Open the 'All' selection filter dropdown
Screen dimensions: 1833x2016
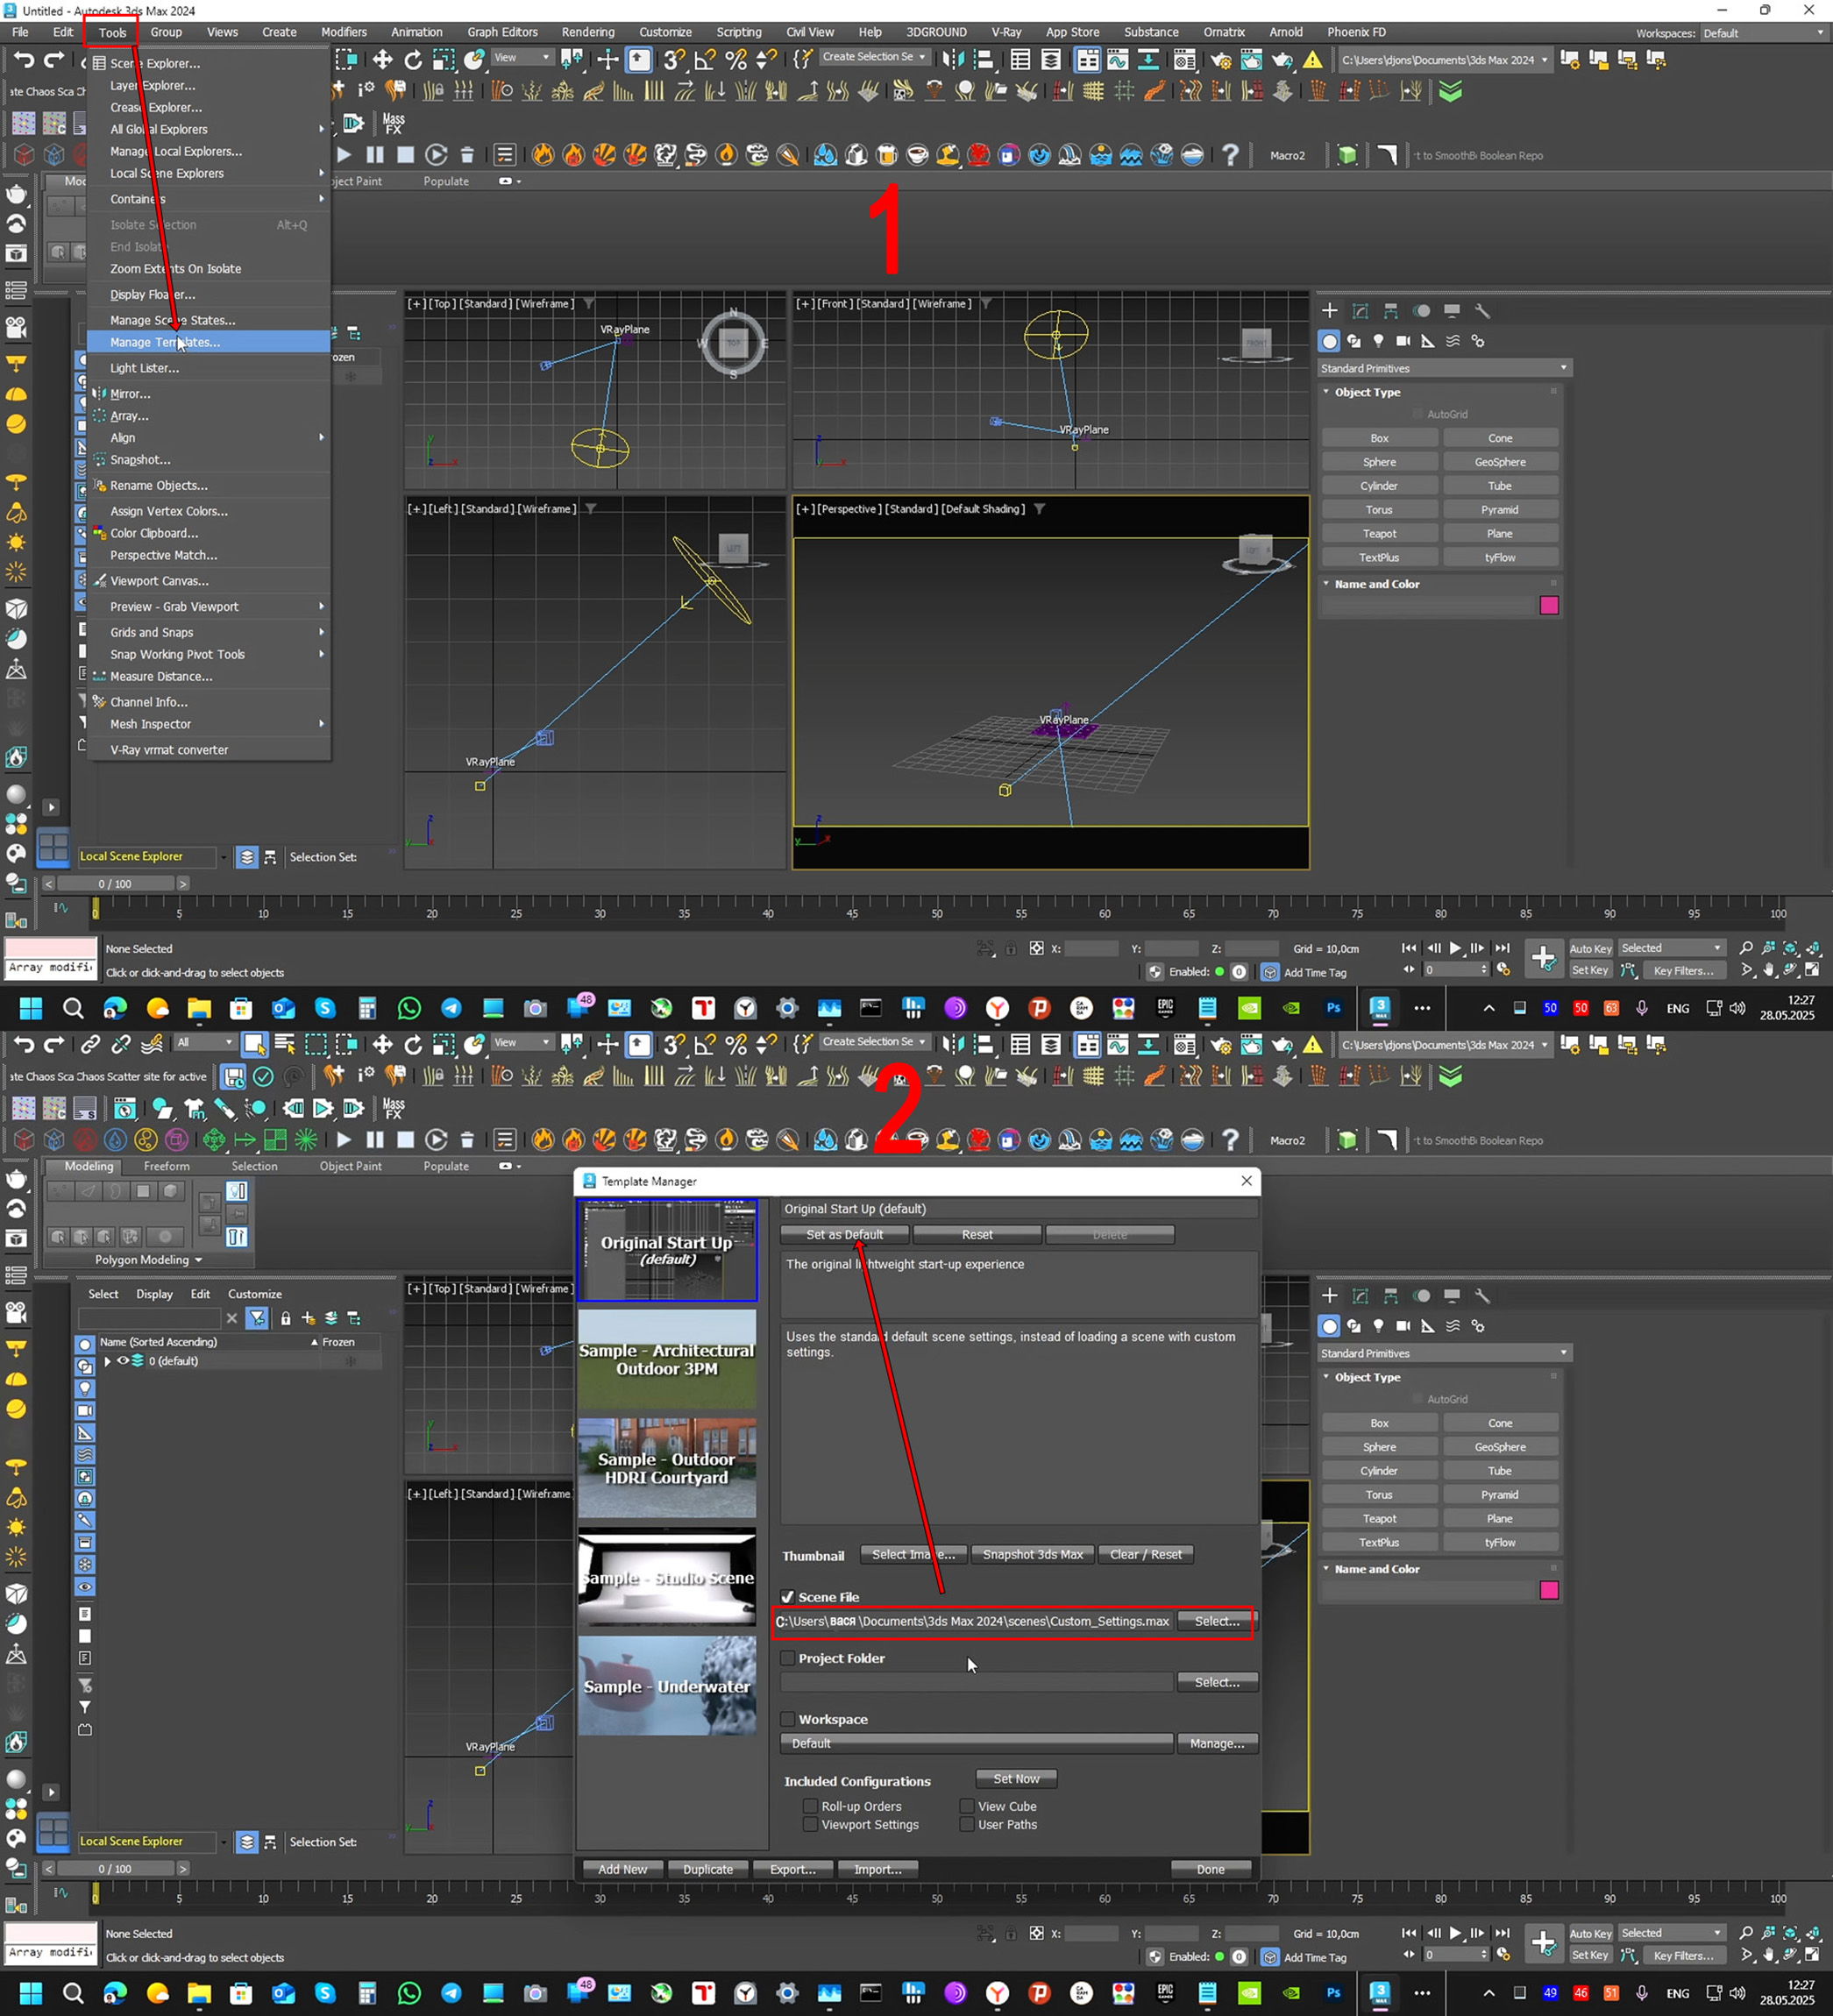tap(205, 1043)
